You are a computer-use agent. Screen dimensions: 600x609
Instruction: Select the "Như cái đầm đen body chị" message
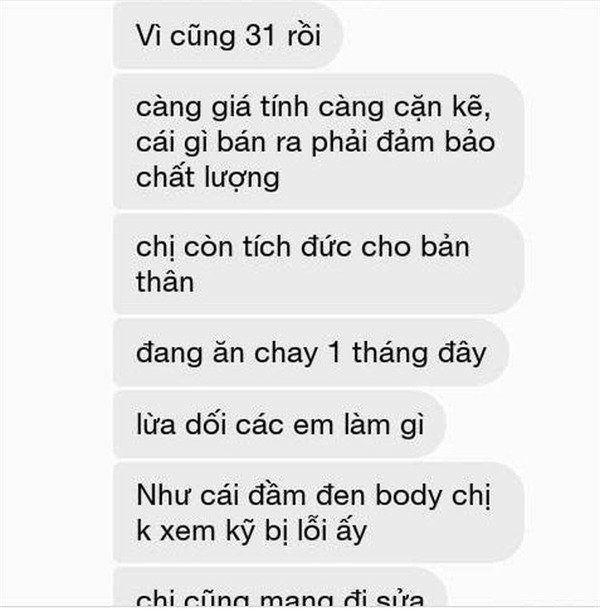pyautogui.click(x=318, y=513)
